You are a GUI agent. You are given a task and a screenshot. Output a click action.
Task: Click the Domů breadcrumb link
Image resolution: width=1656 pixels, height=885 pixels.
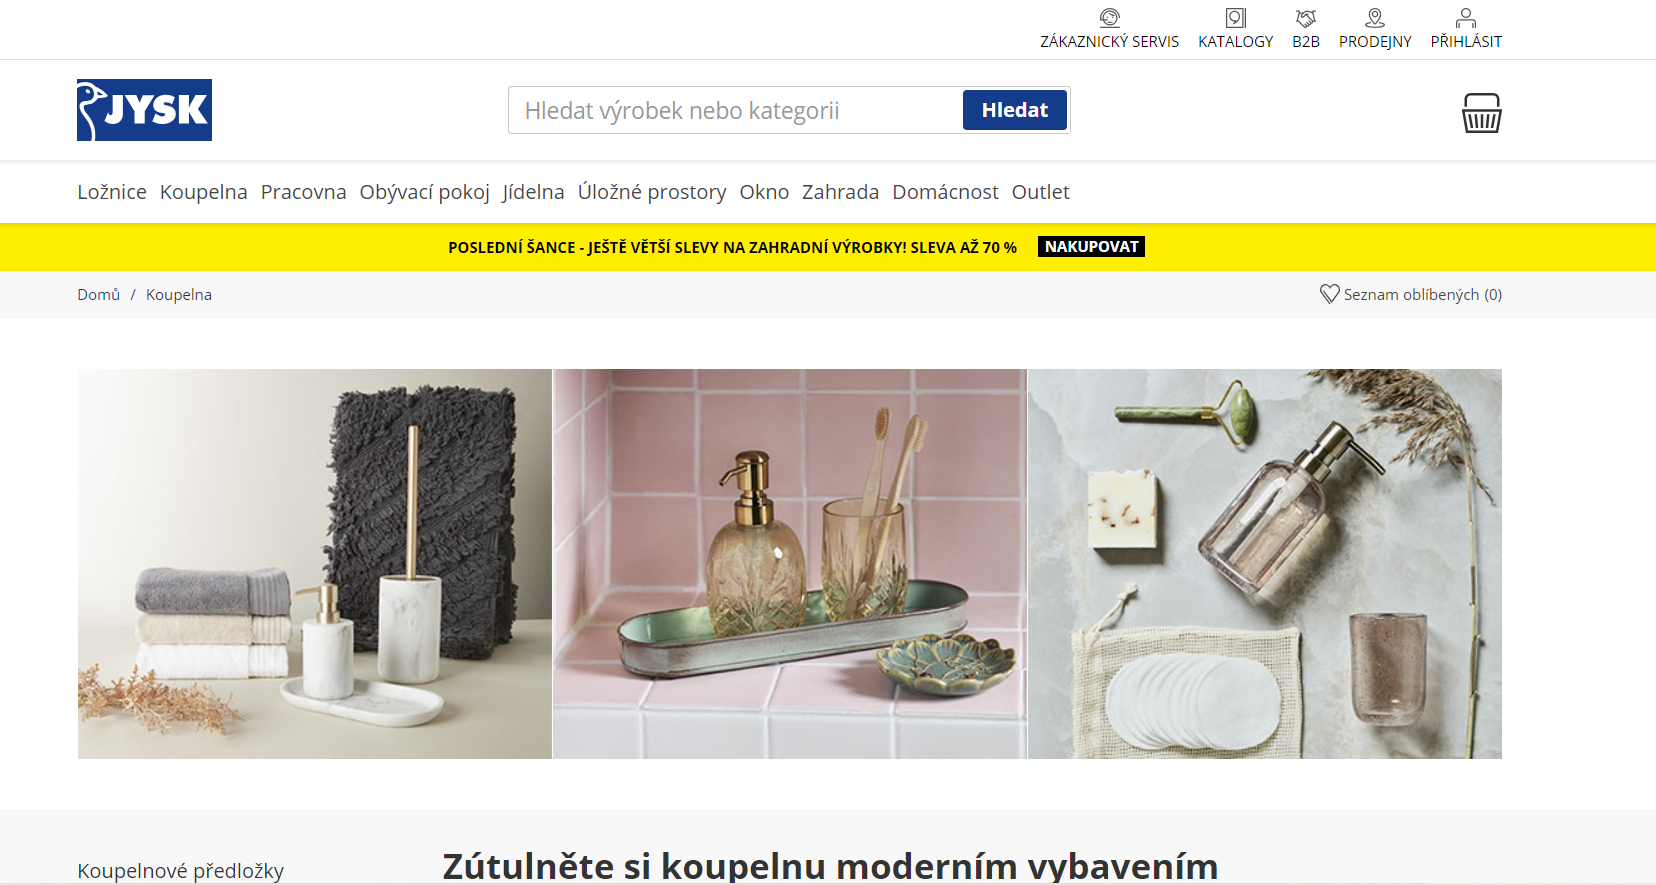click(98, 295)
